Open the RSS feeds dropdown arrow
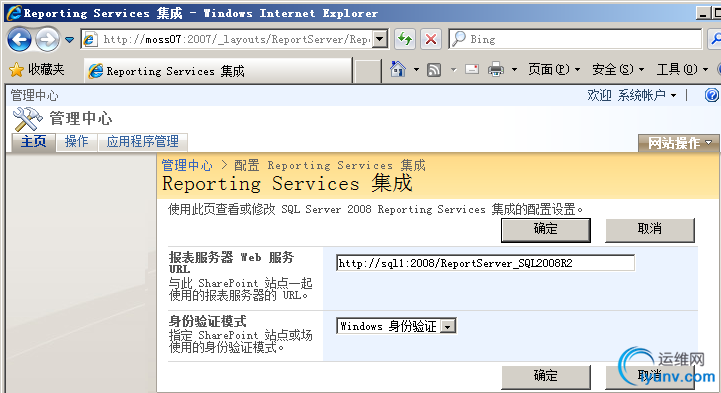This screenshot has height=393, width=721. click(453, 70)
